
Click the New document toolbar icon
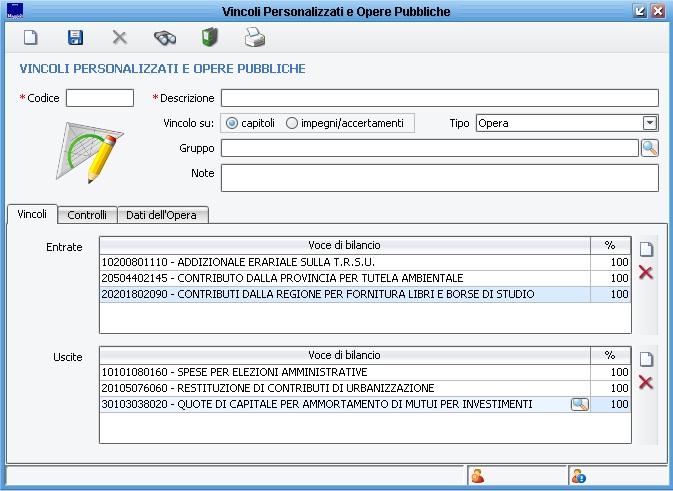31,38
